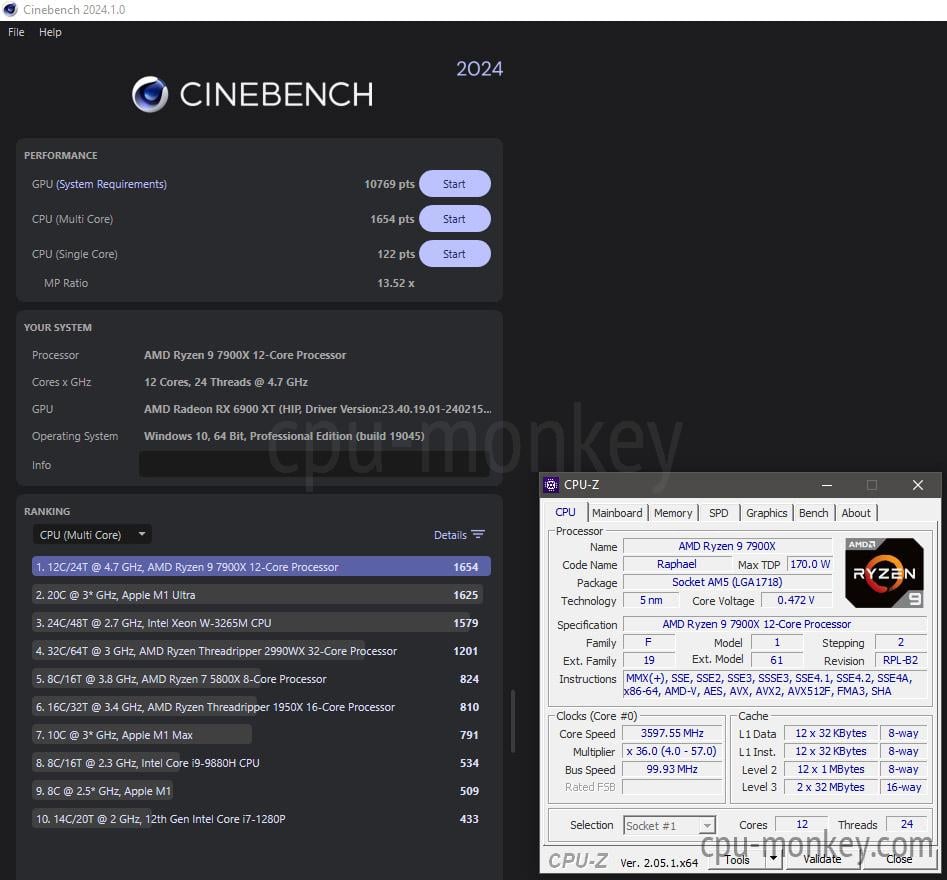Open the CPU (Multi Core) ranking dropdown

click(x=92, y=535)
